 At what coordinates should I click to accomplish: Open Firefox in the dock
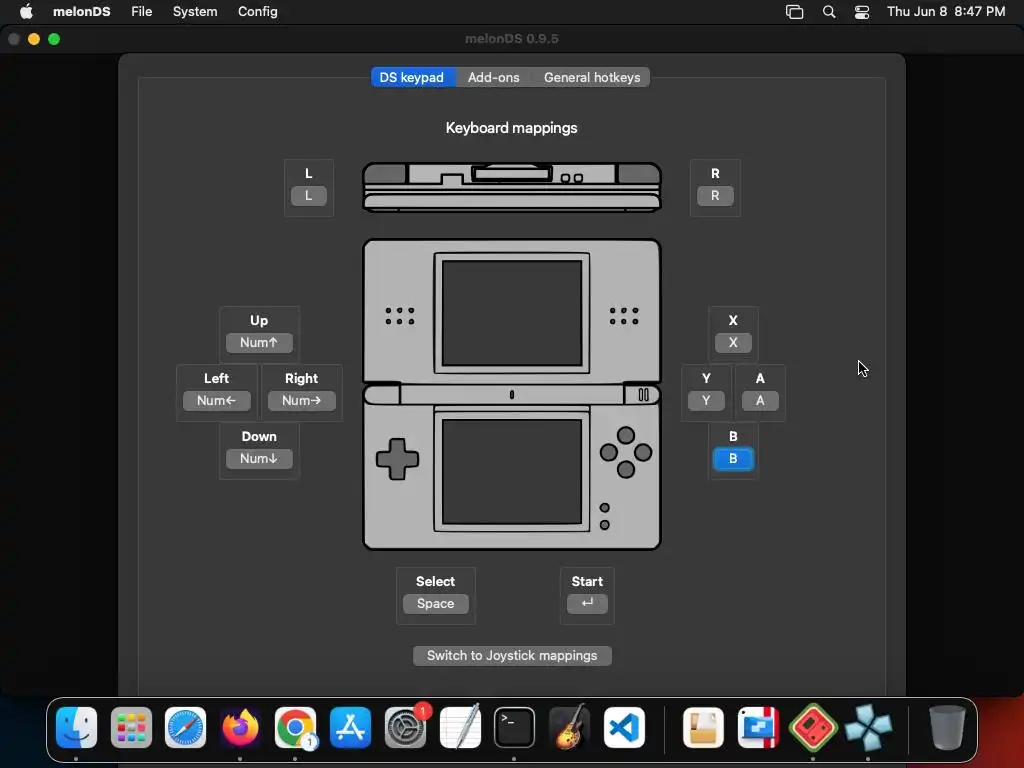point(240,727)
